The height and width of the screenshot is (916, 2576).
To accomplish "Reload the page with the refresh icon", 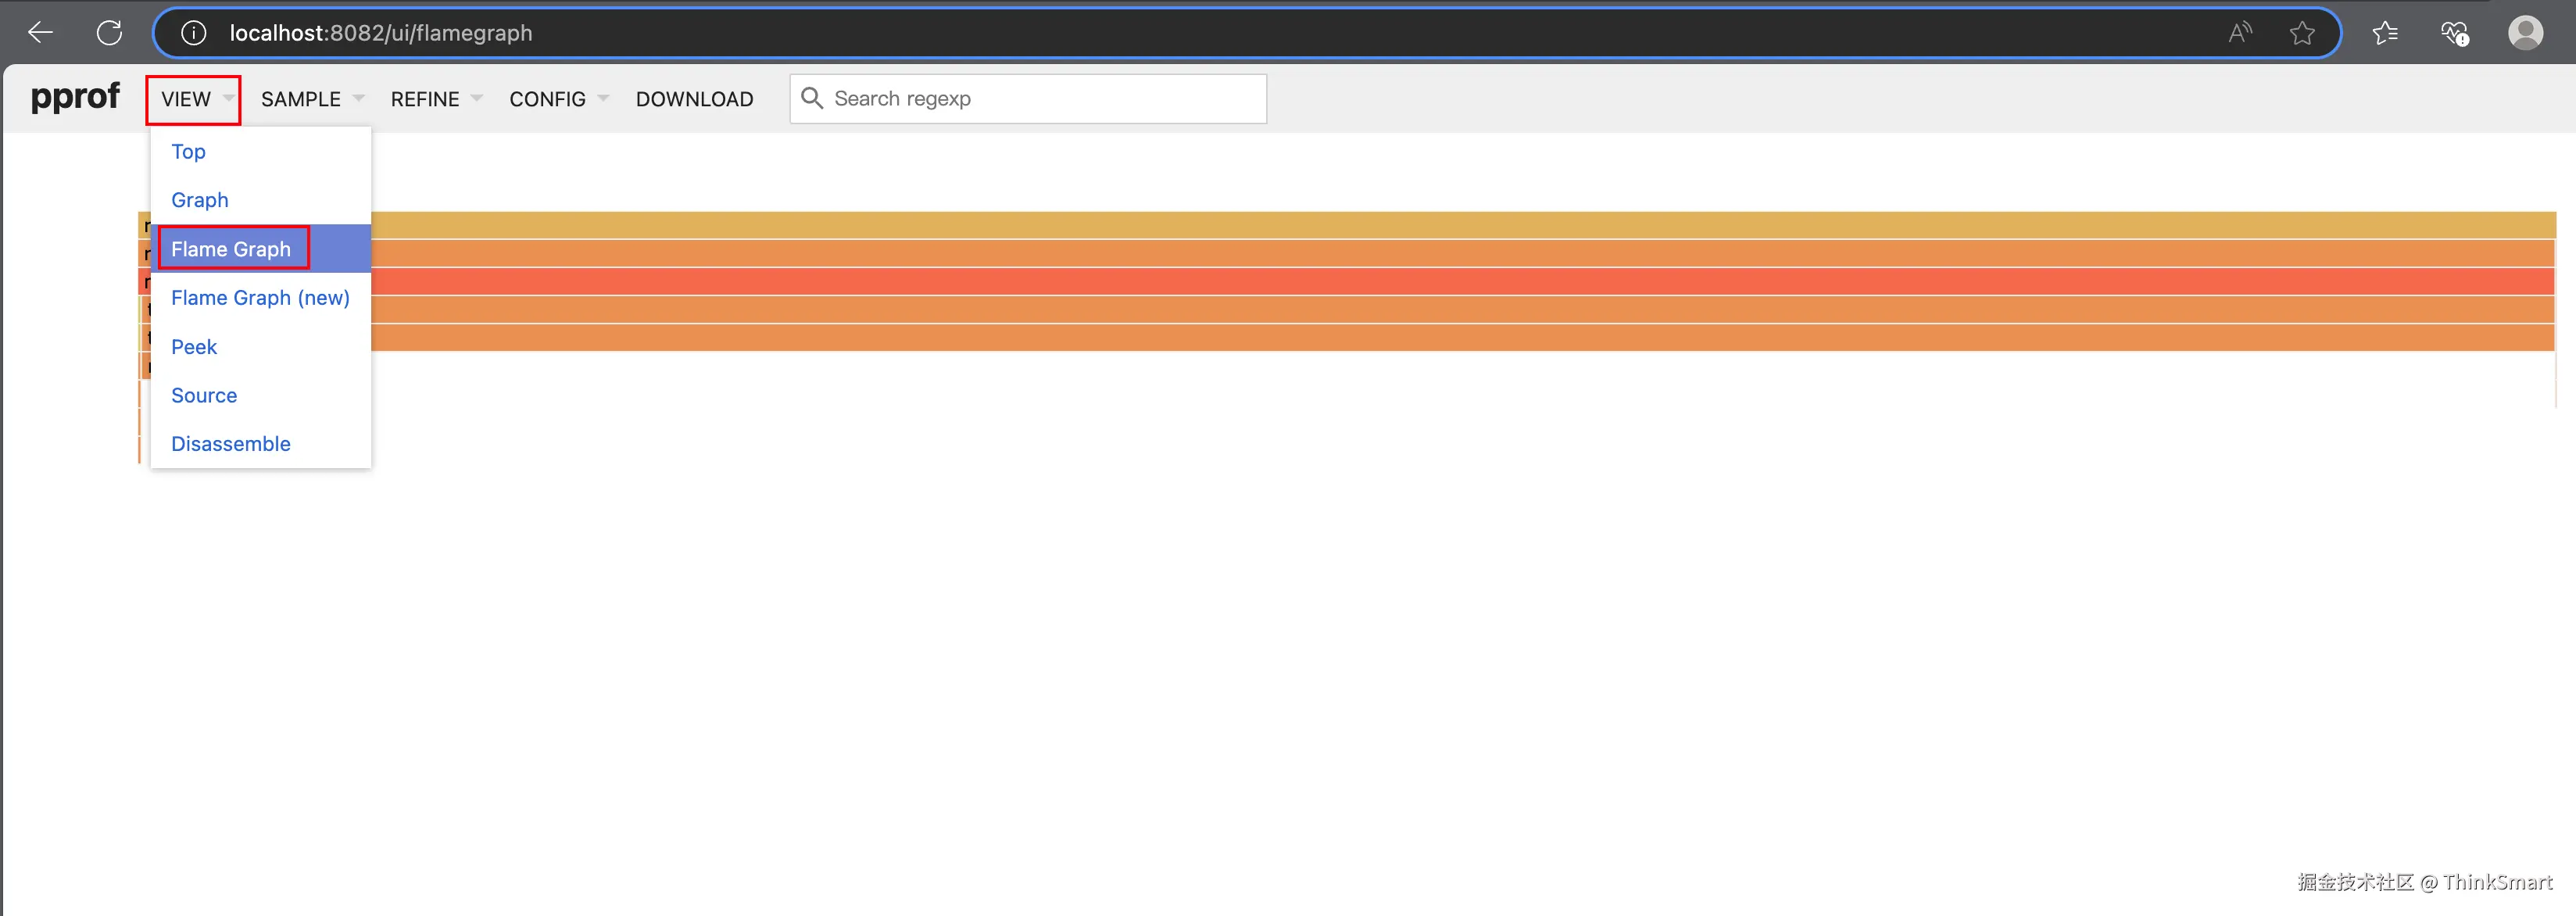I will click(x=109, y=33).
